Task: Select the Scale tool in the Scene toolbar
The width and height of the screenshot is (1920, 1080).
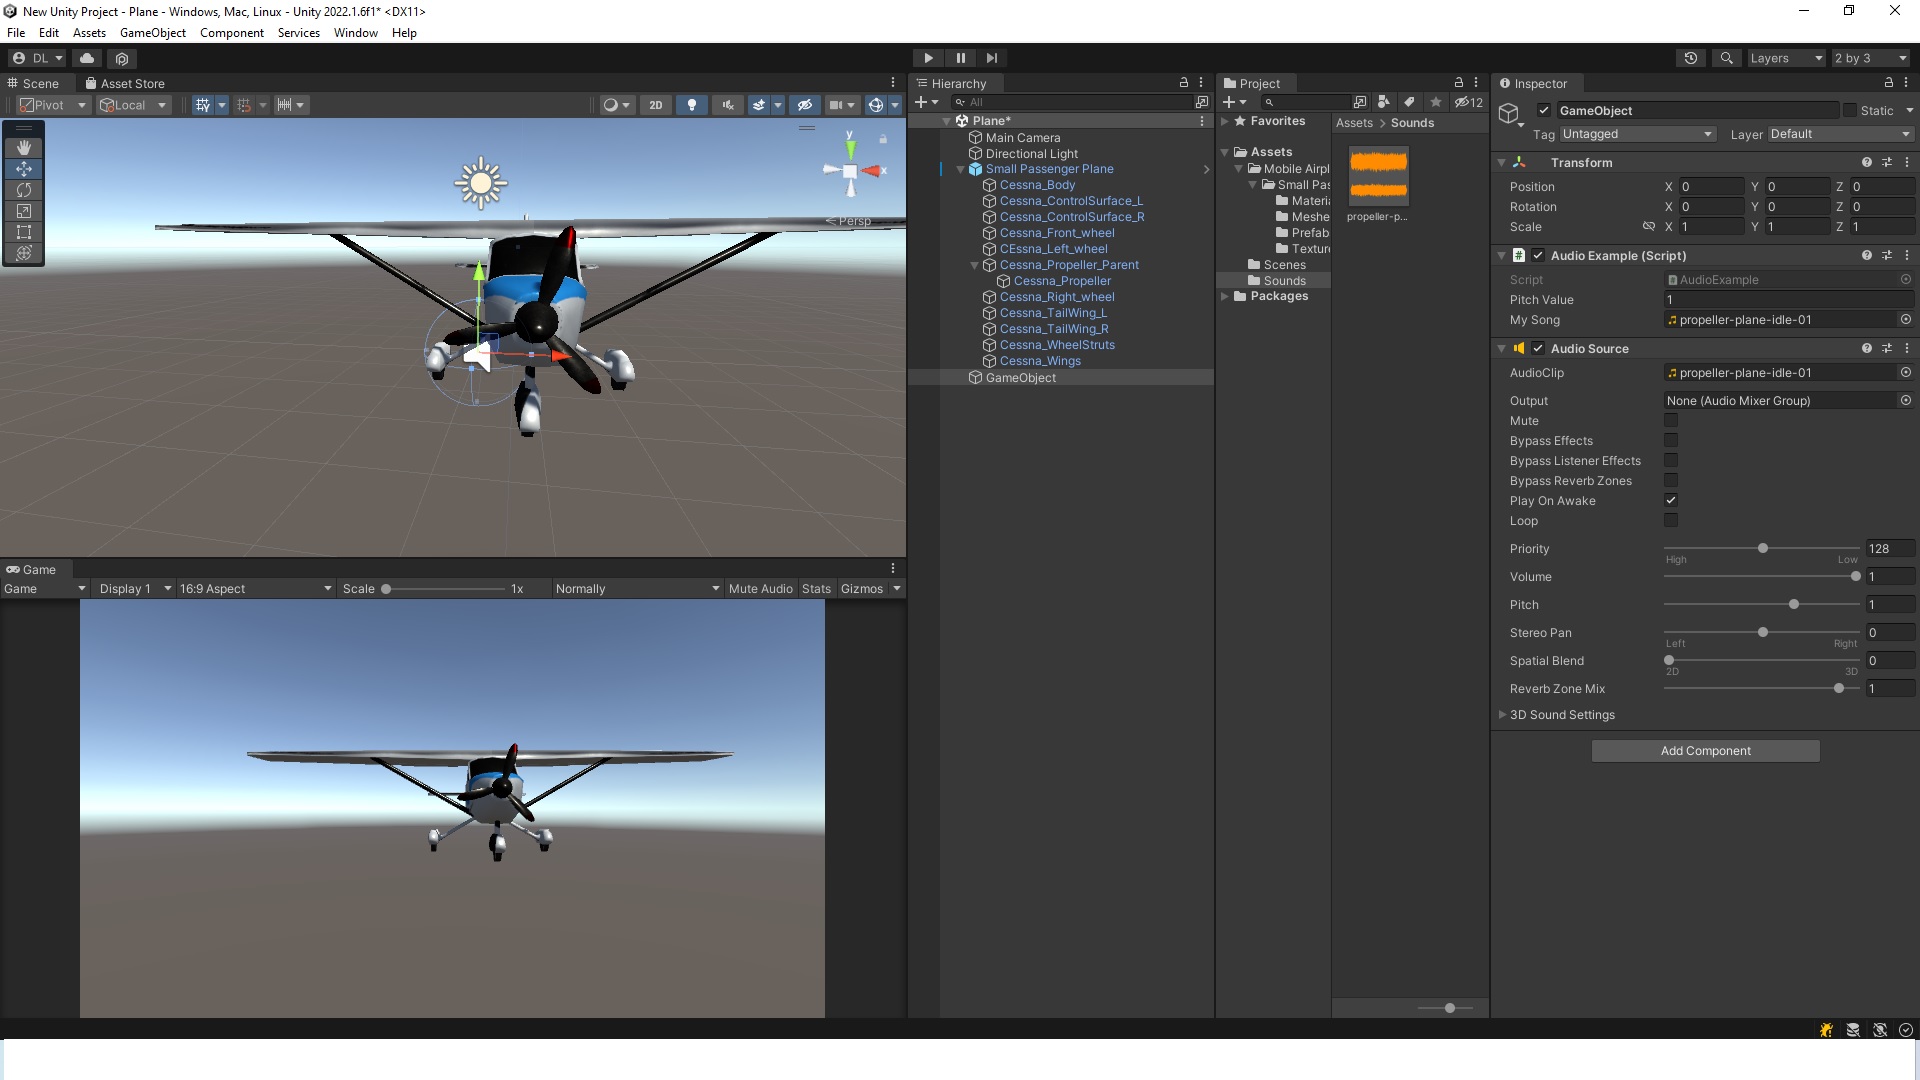Action: click(x=24, y=211)
